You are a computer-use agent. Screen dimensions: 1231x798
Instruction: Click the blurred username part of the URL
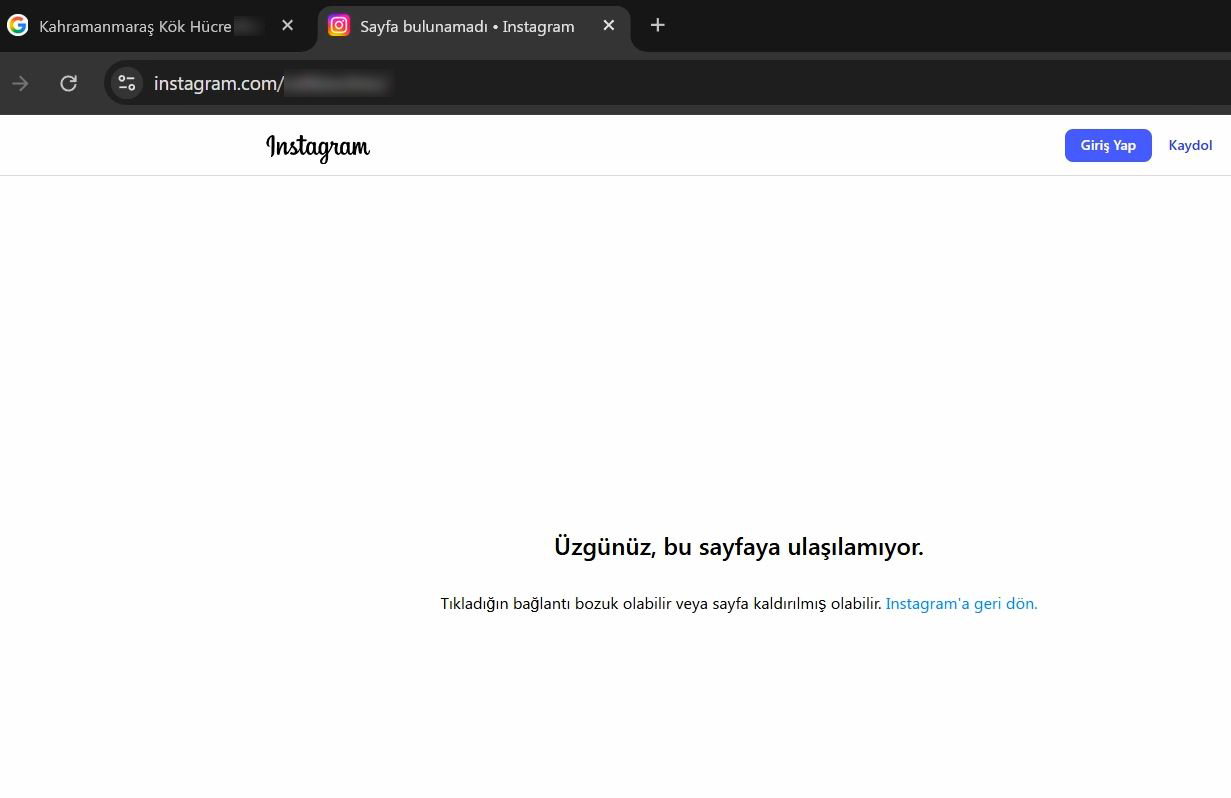tap(335, 84)
